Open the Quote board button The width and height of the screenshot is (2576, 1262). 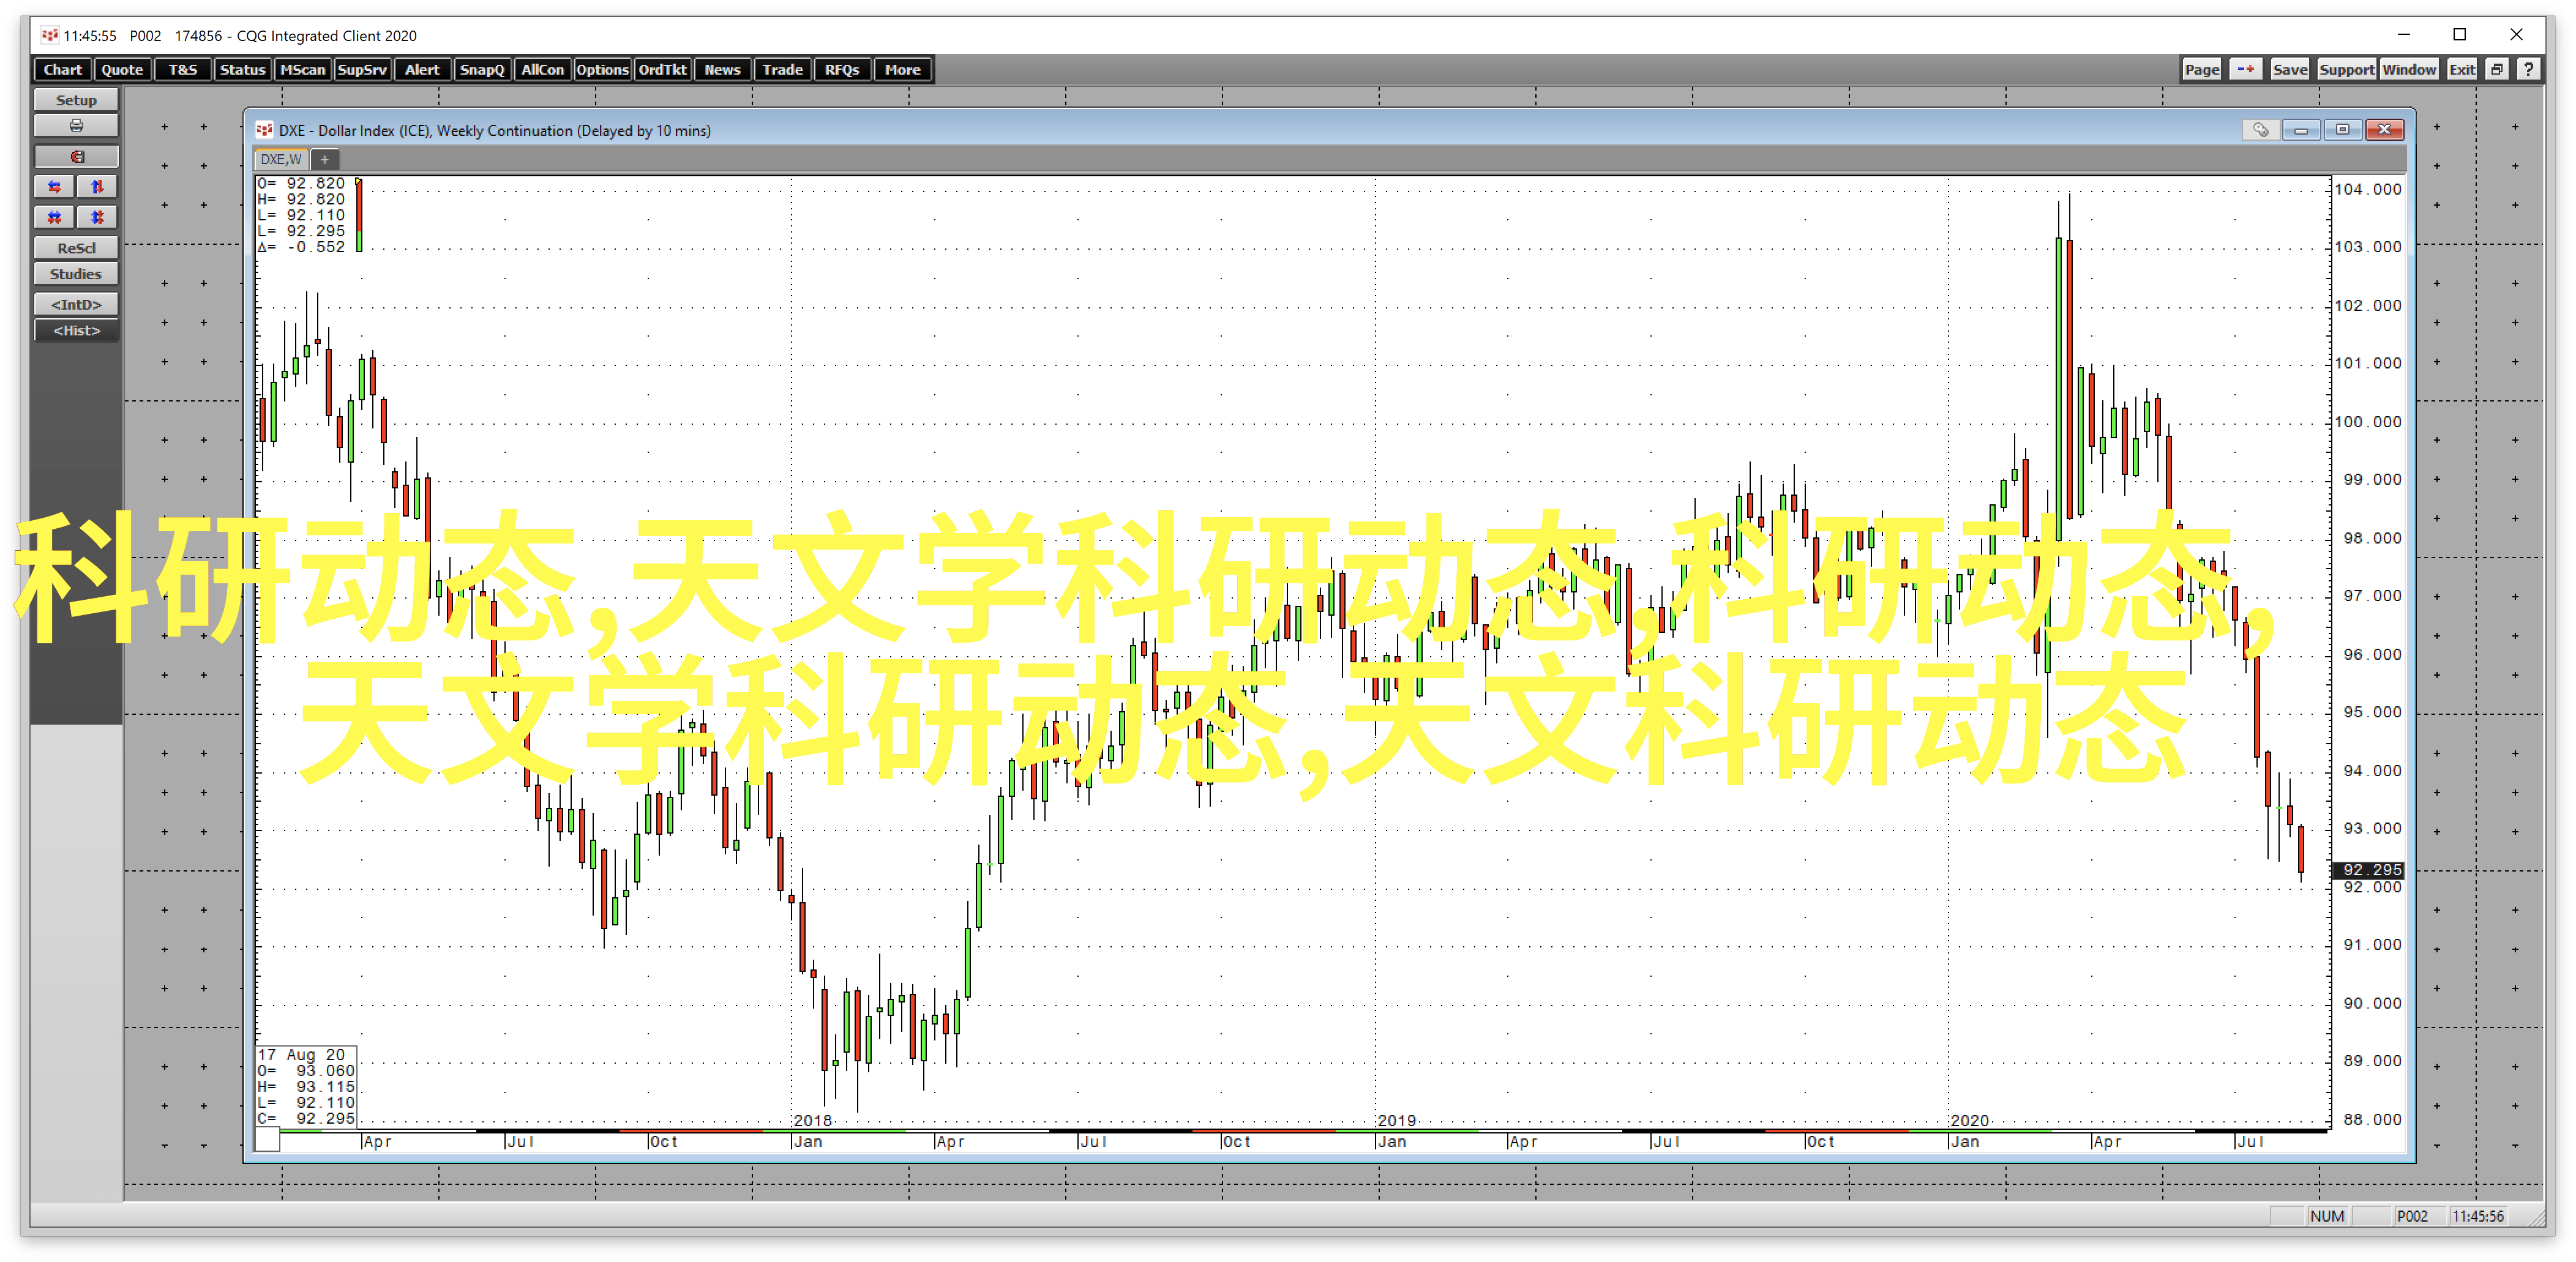point(122,70)
